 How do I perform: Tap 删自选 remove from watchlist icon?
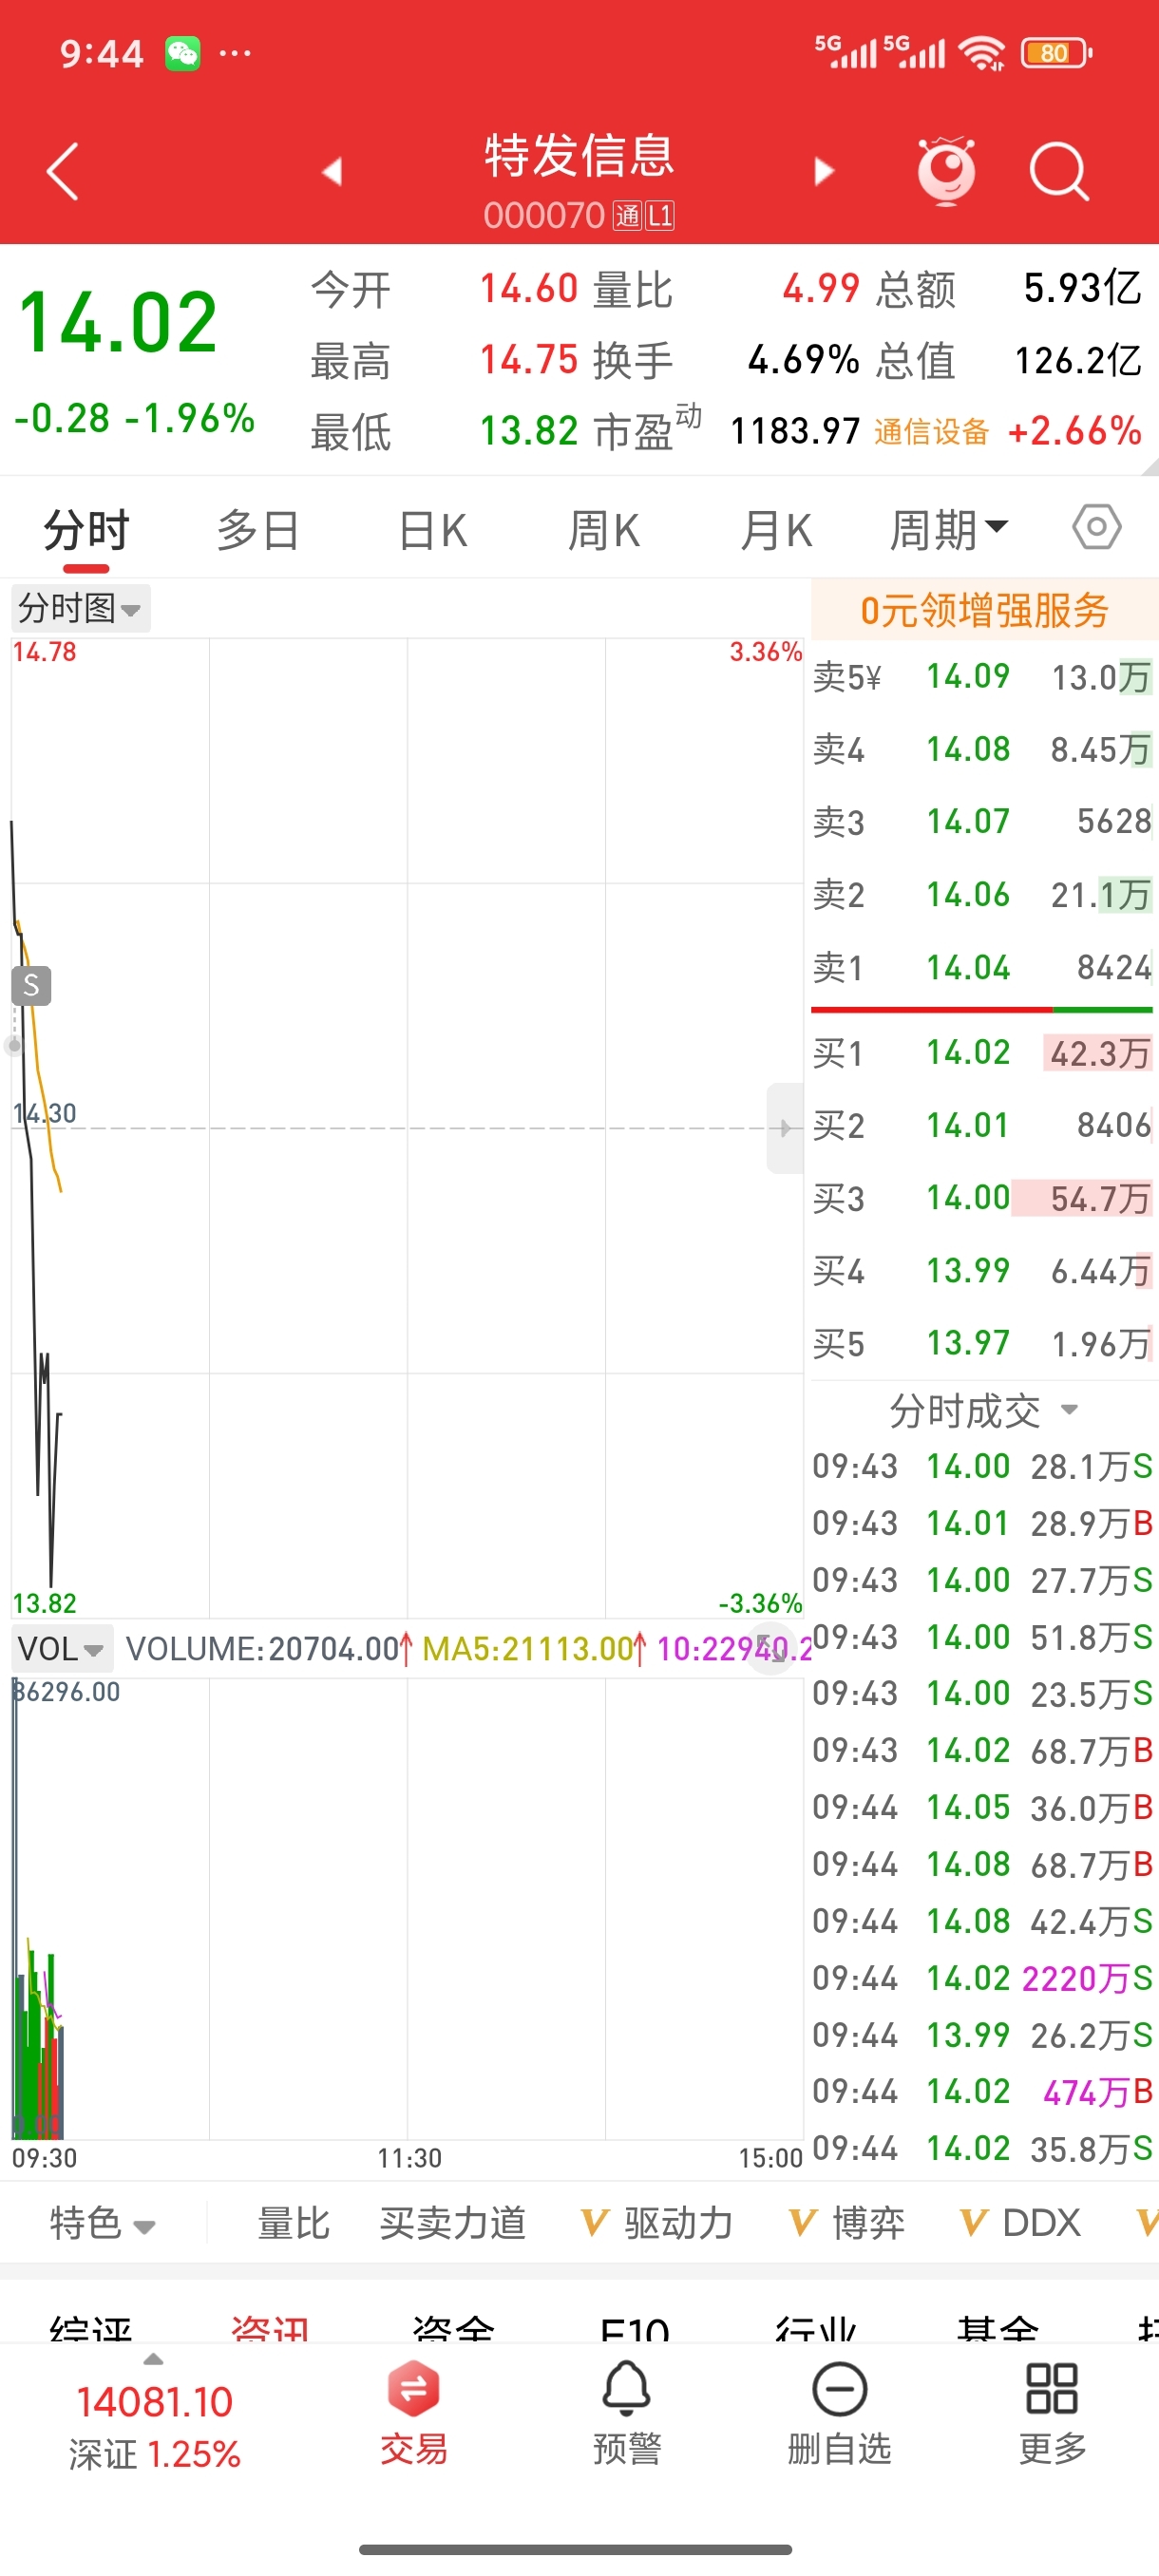[x=839, y=2413]
